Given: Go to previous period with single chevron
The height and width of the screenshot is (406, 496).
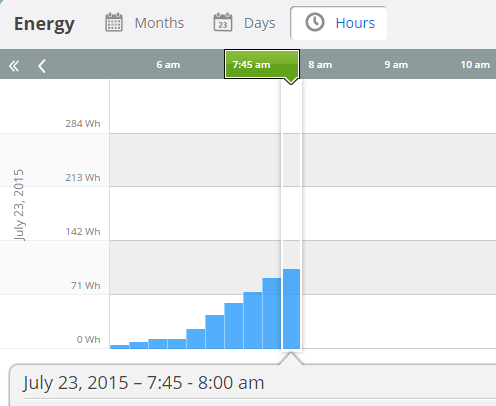Looking at the screenshot, I should [42, 66].
